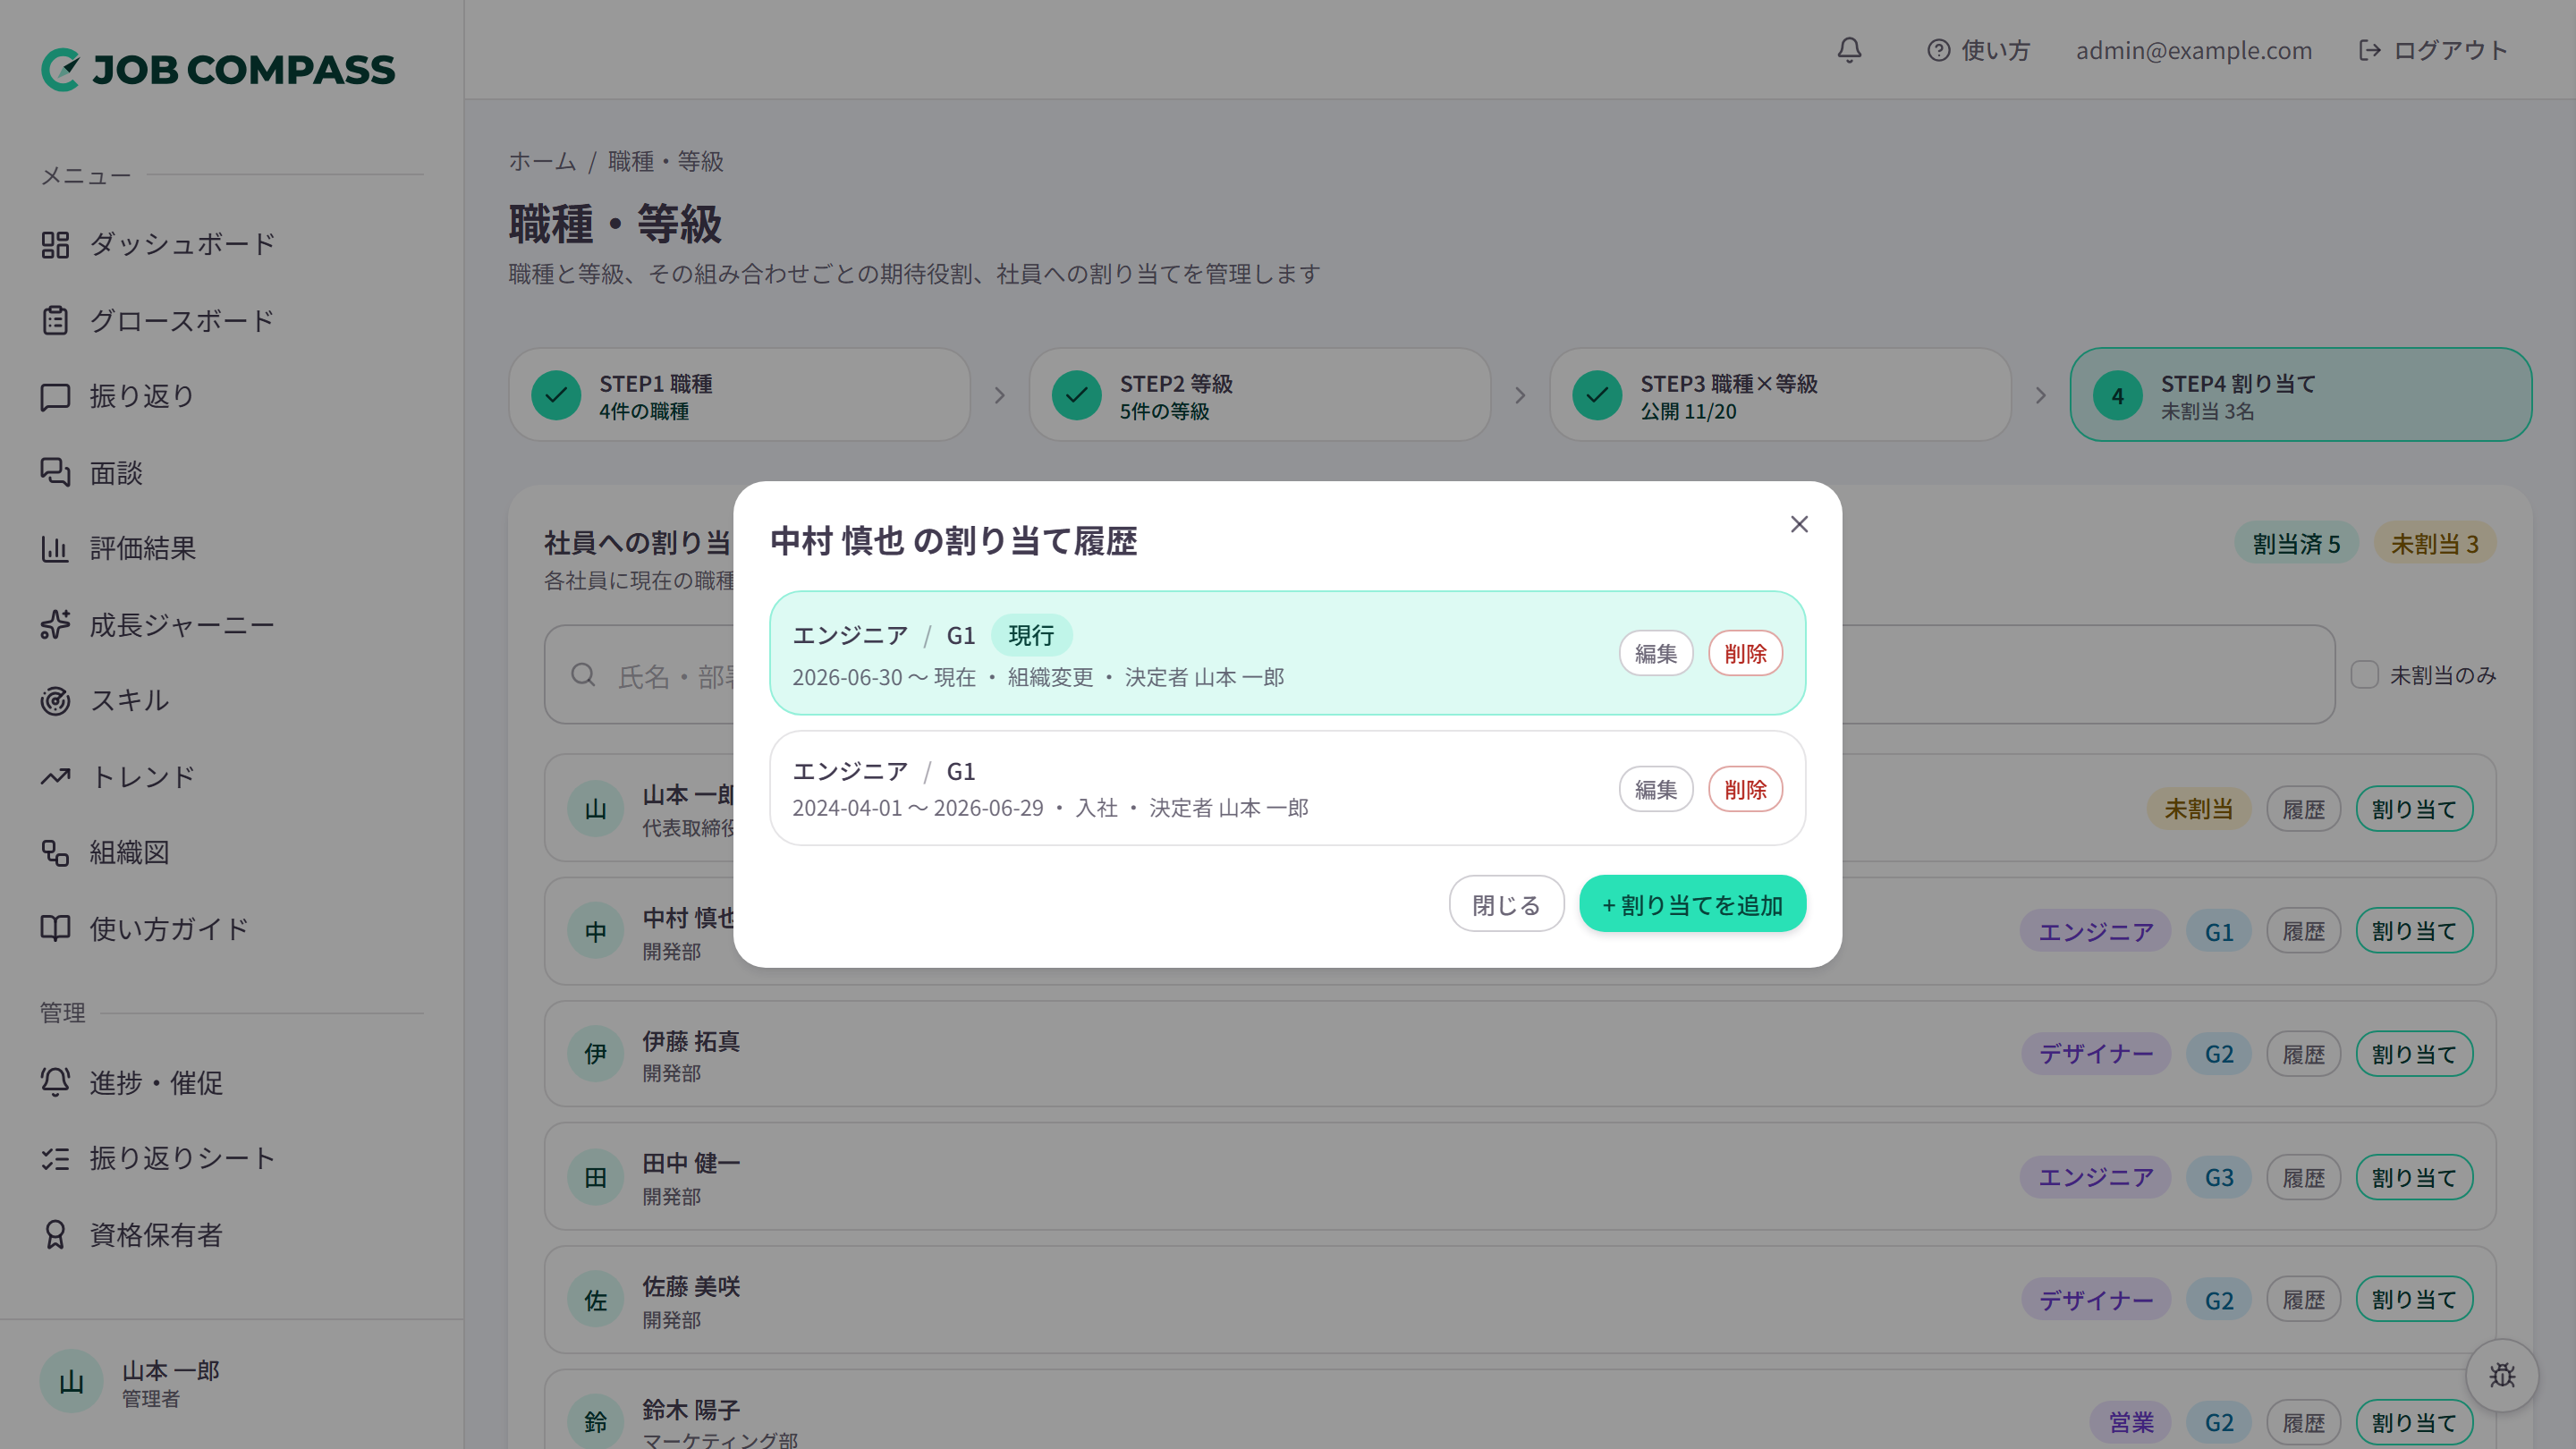The width and height of the screenshot is (2576, 1449).
Task: Open 履歴 for 佐藤 美咲
Action: (x=2303, y=1300)
